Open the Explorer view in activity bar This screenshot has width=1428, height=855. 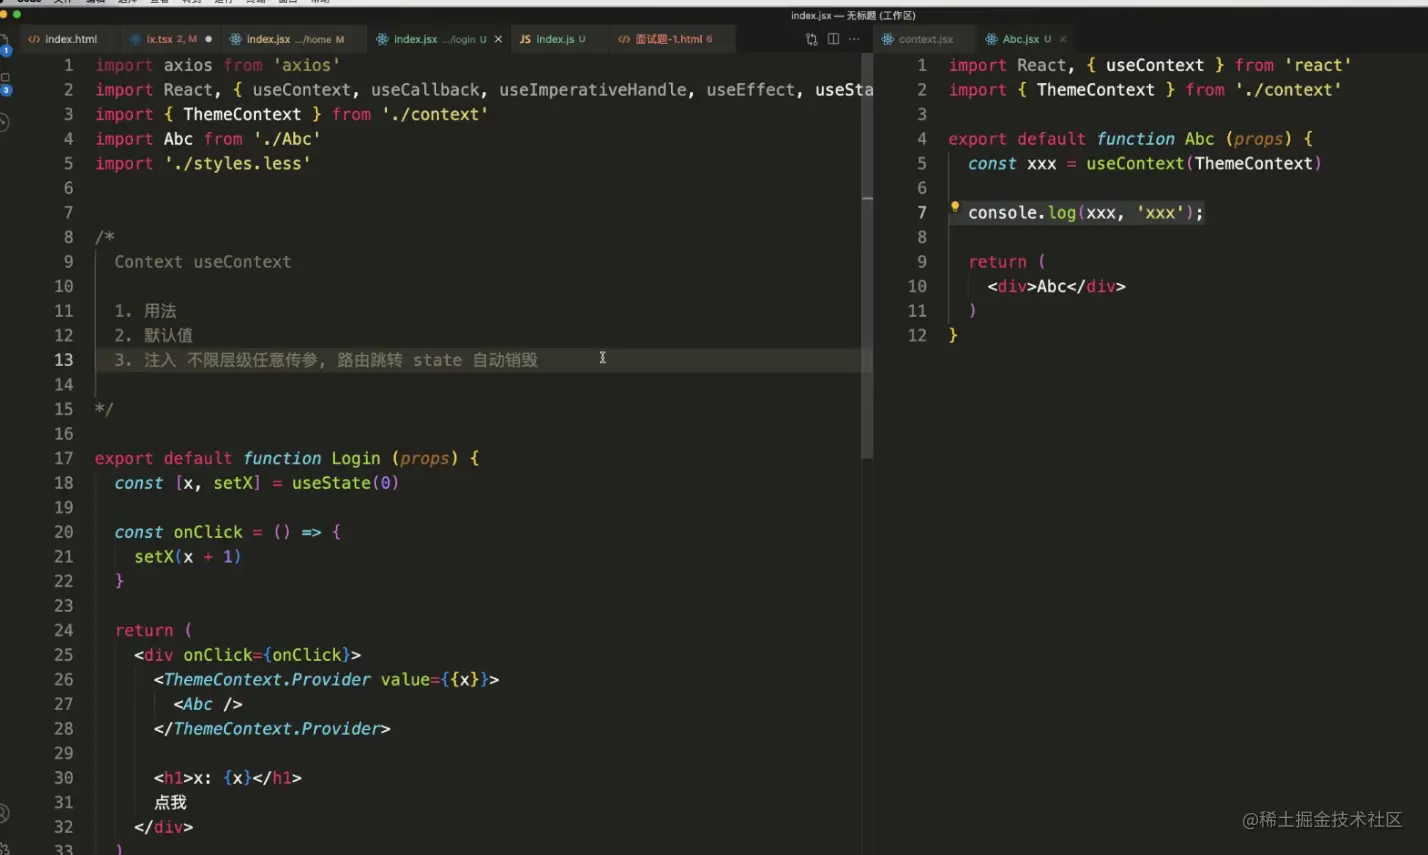click(5, 44)
